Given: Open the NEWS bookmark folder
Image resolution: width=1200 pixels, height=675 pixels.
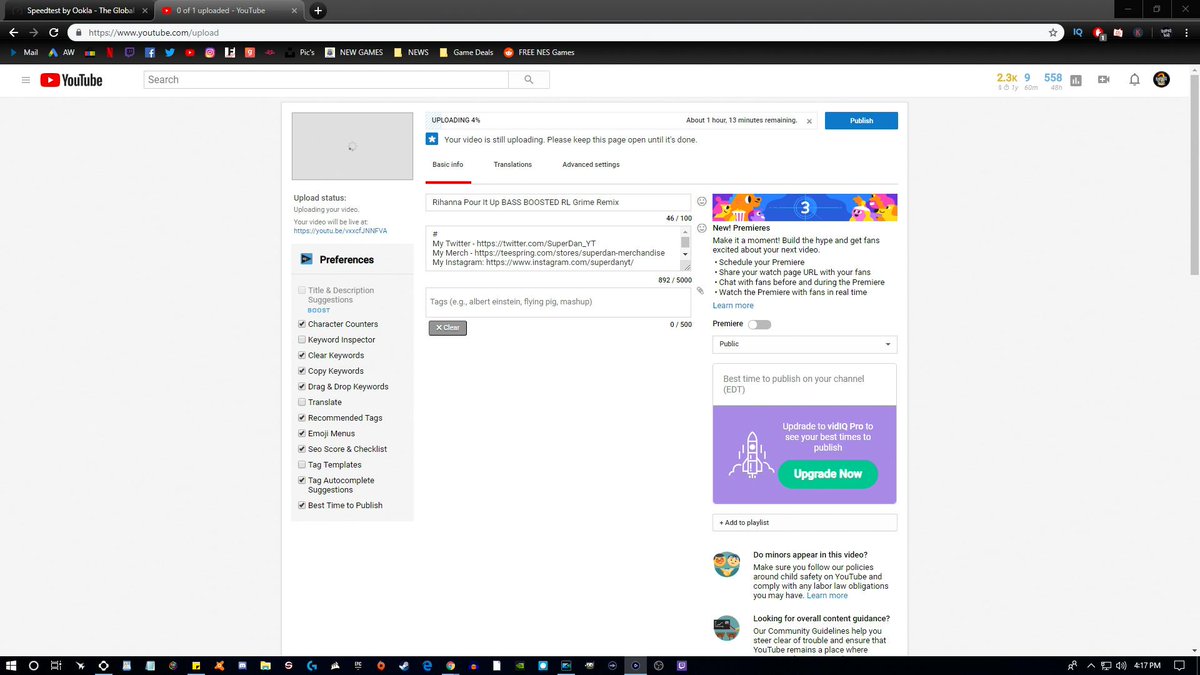Looking at the screenshot, I should tap(412, 52).
